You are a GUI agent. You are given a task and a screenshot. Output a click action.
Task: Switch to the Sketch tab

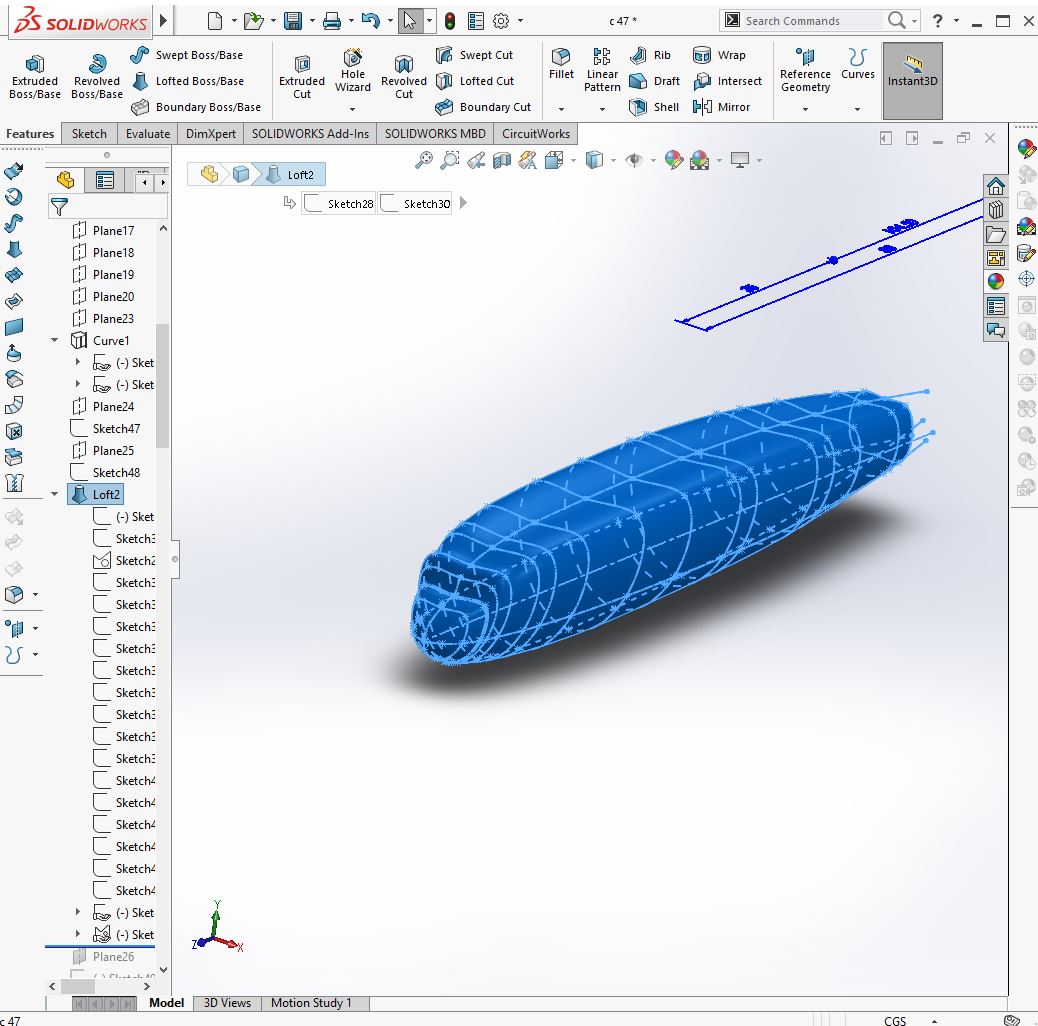point(89,134)
